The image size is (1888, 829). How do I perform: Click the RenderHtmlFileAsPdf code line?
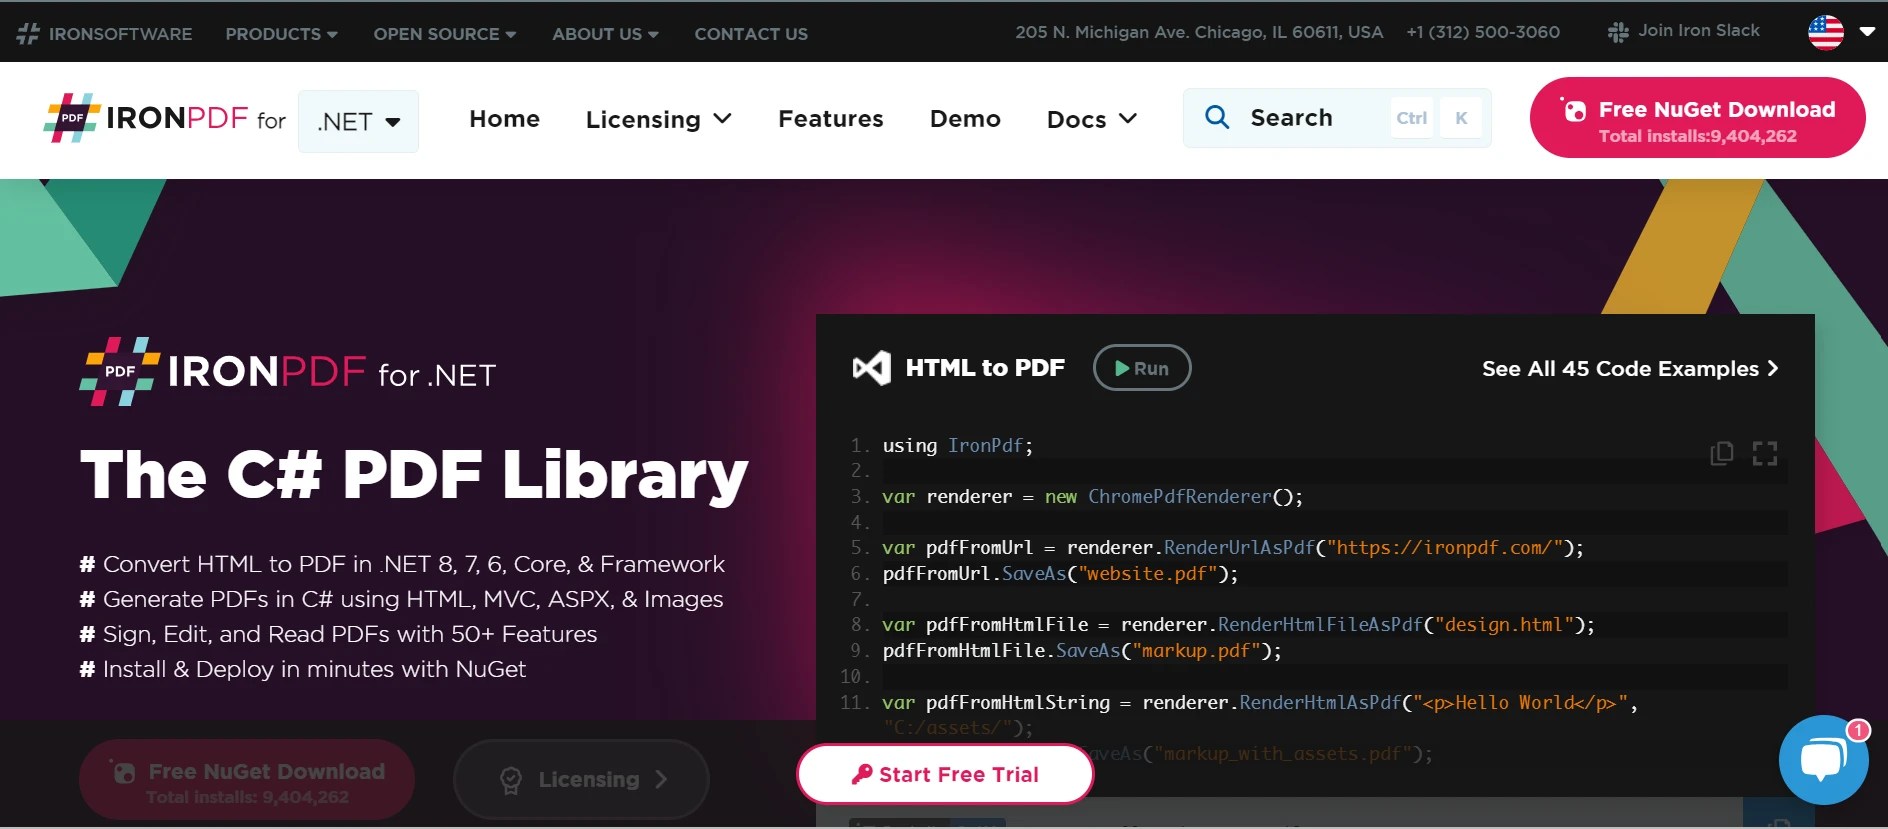[x=1238, y=625]
